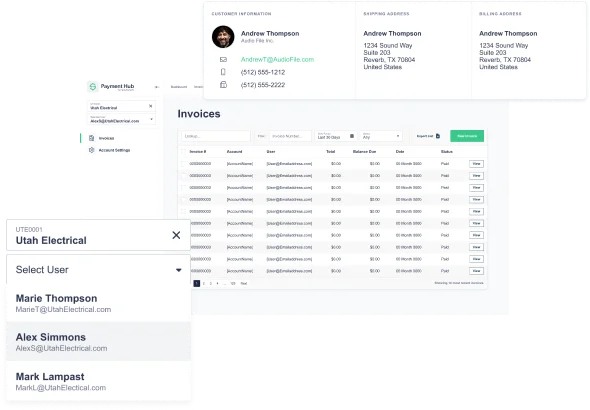Choose Alex Simmons from user list
This screenshot has width=590, height=410.
[x=99, y=342]
